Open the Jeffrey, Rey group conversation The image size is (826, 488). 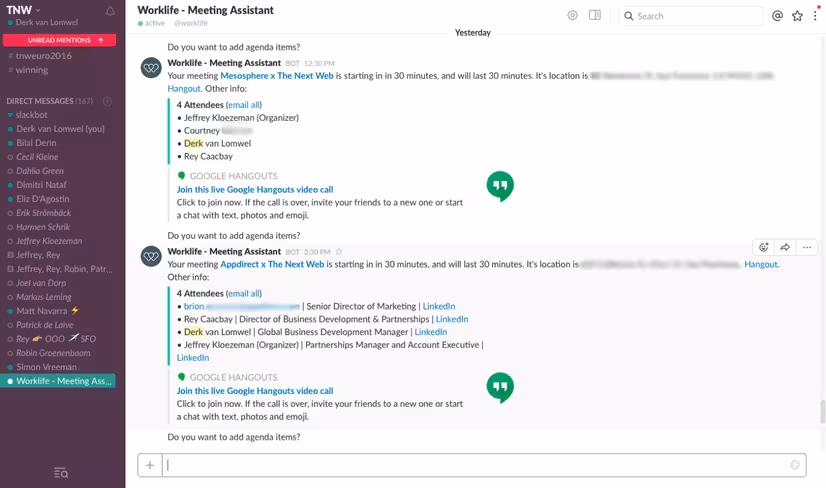pos(38,255)
